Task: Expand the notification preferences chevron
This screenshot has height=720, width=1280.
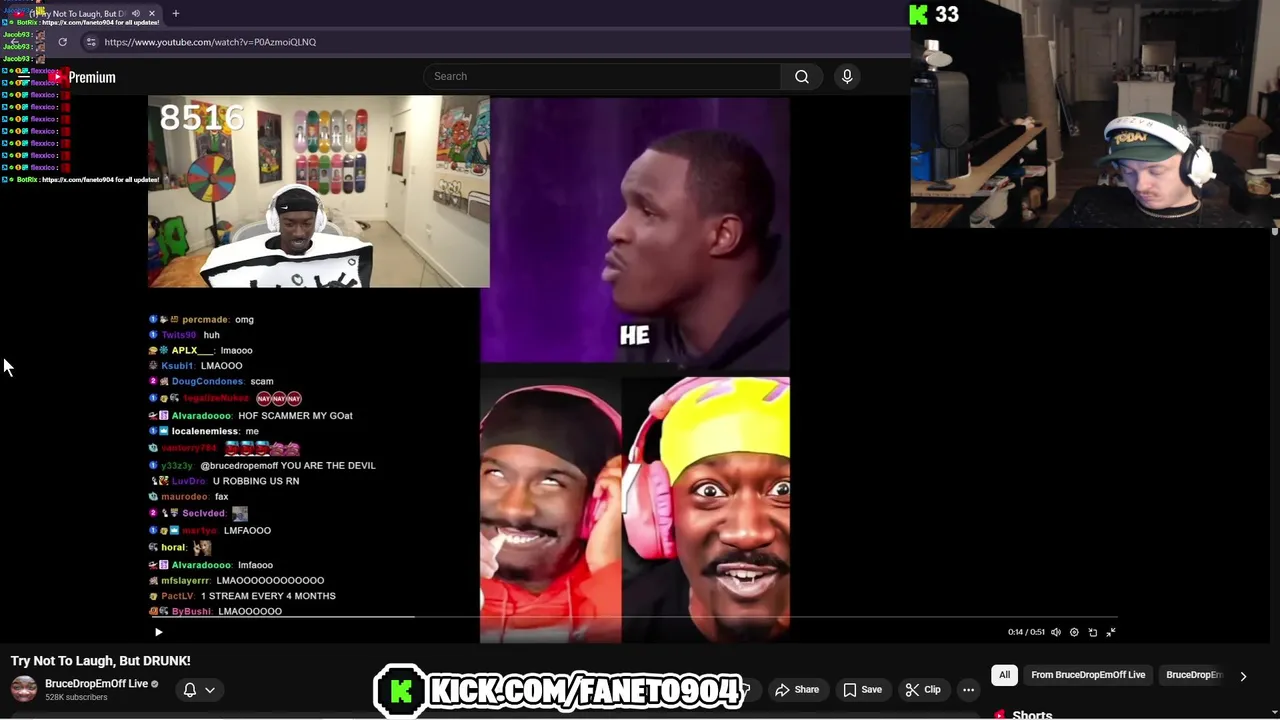Action: coord(210,689)
